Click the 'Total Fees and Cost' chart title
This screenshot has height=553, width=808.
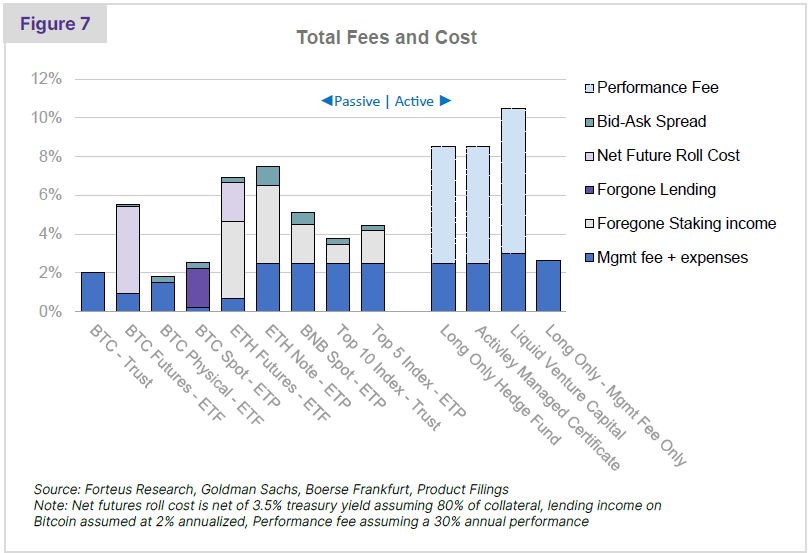pyautogui.click(x=386, y=37)
